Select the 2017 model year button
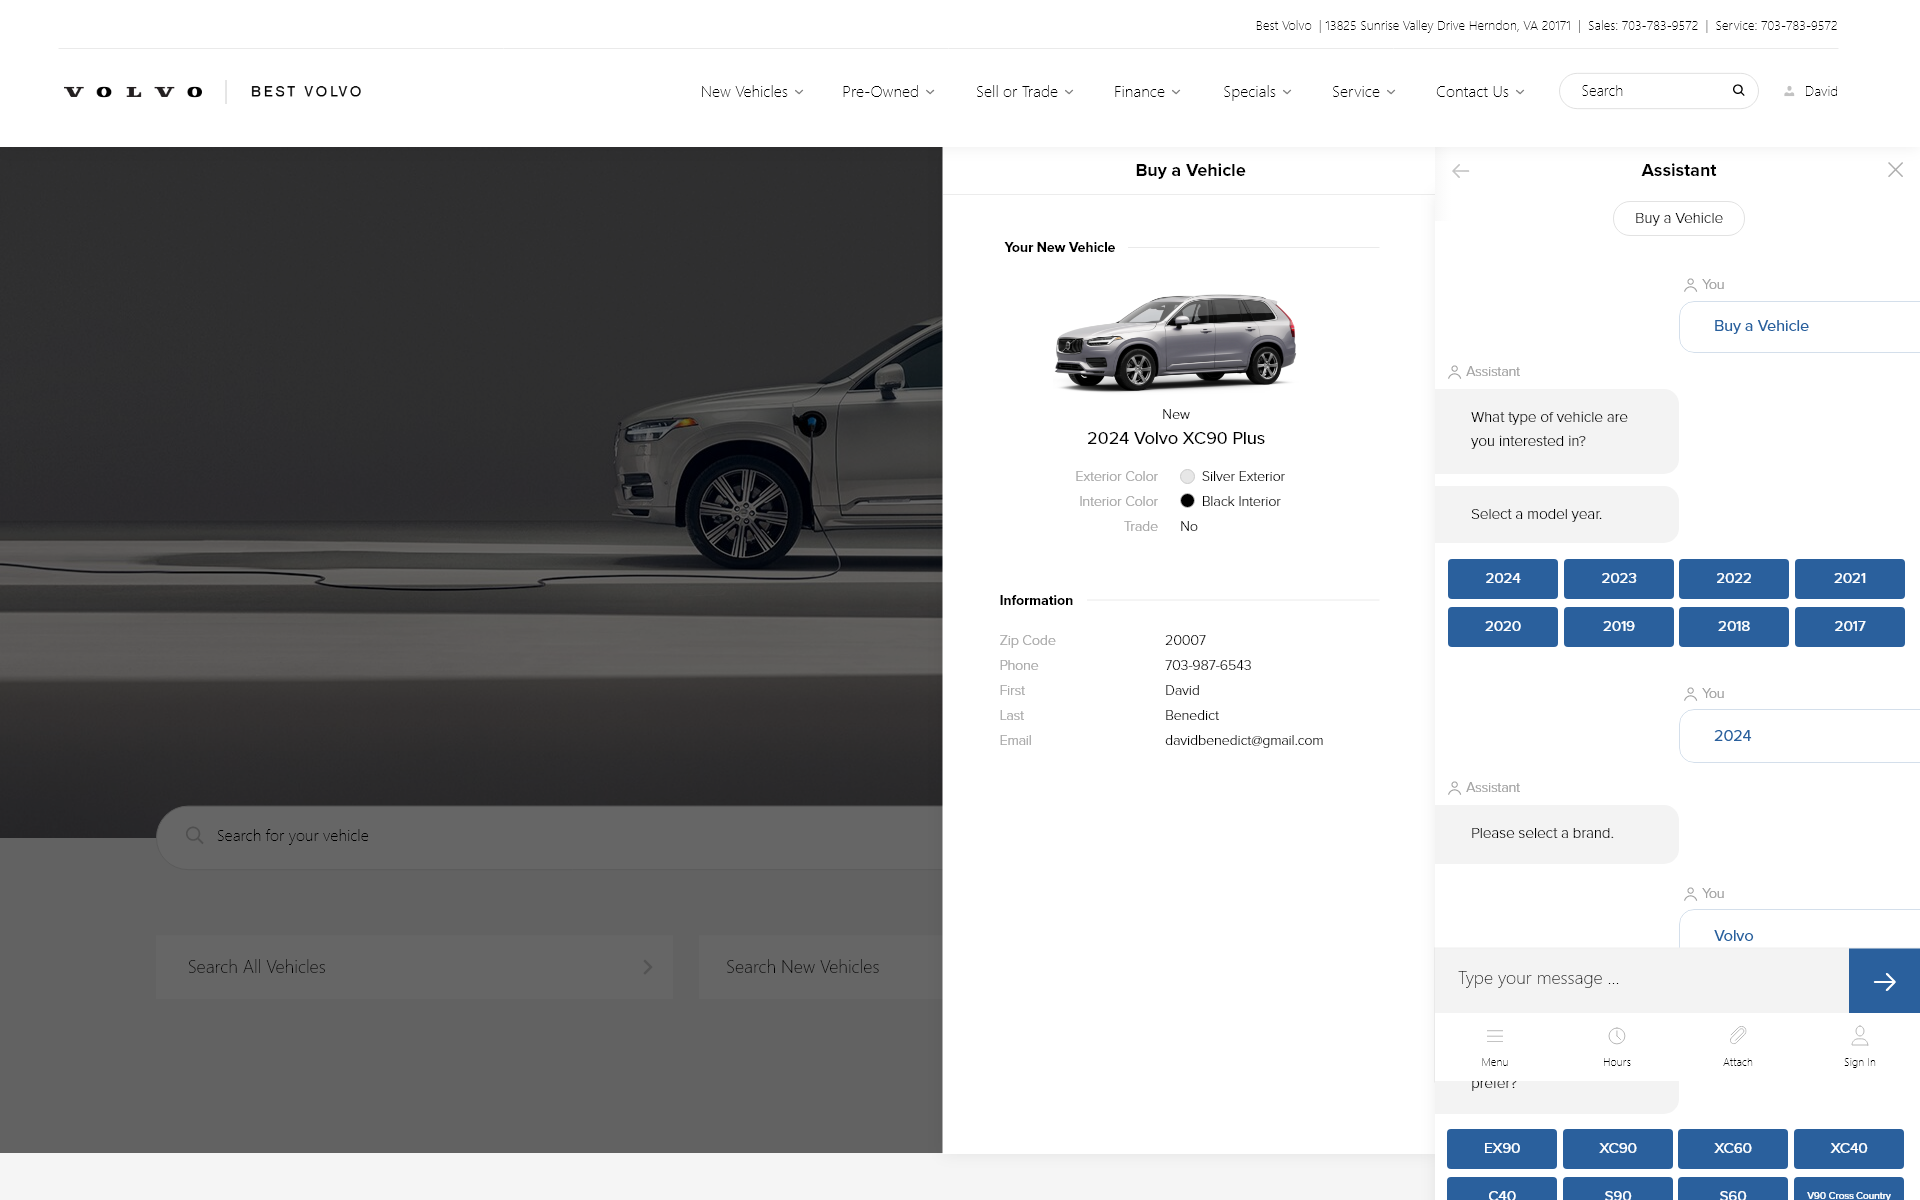The height and width of the screenshot is (1200, 1920). (1850, 627)
